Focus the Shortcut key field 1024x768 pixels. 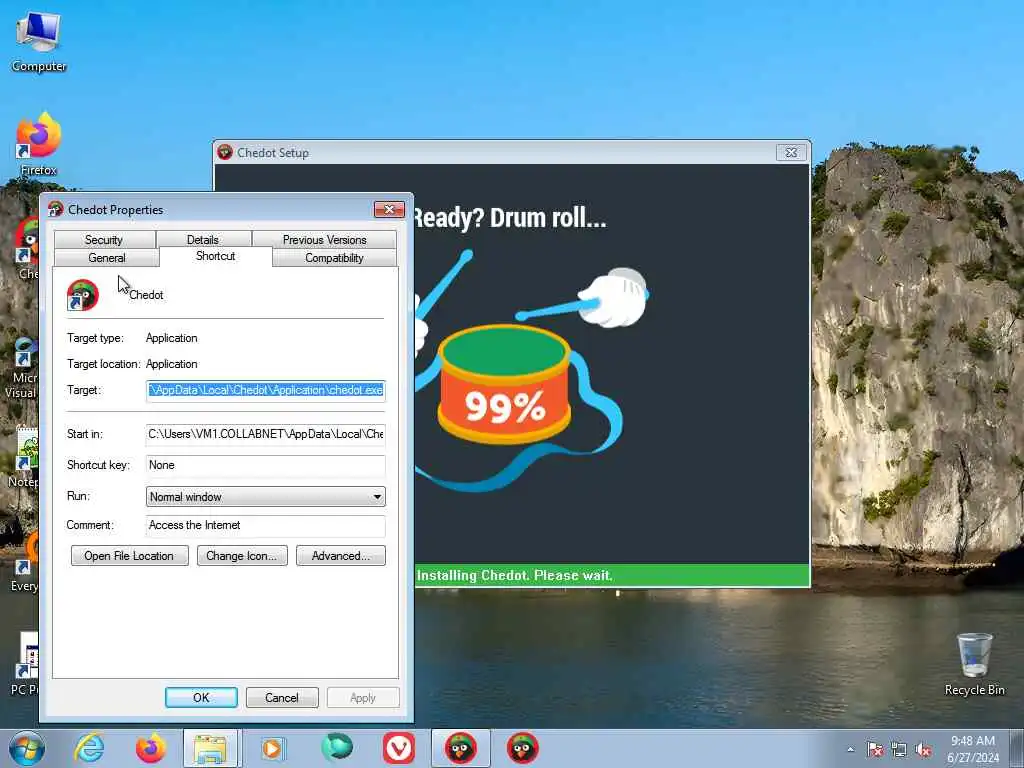266,465
